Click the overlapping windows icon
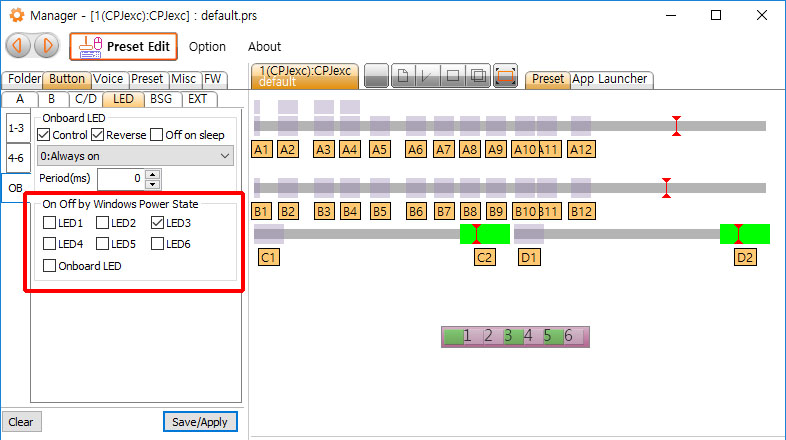The height and width of the screenshot is (440, 786). click(x=478, y=76)
